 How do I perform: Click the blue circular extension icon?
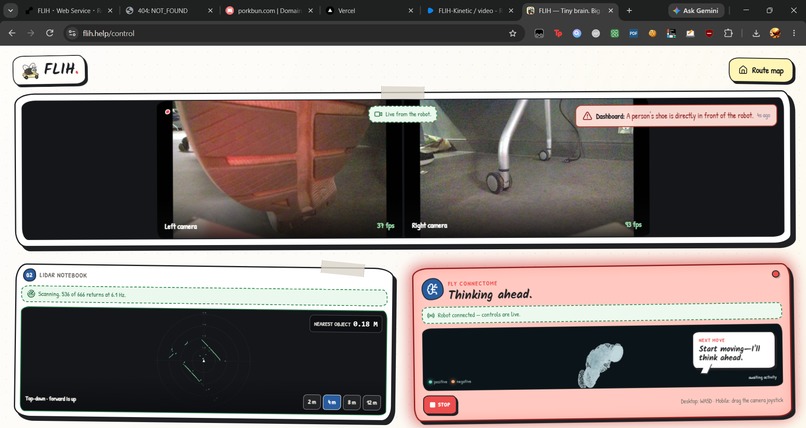(x=577, y=33)
